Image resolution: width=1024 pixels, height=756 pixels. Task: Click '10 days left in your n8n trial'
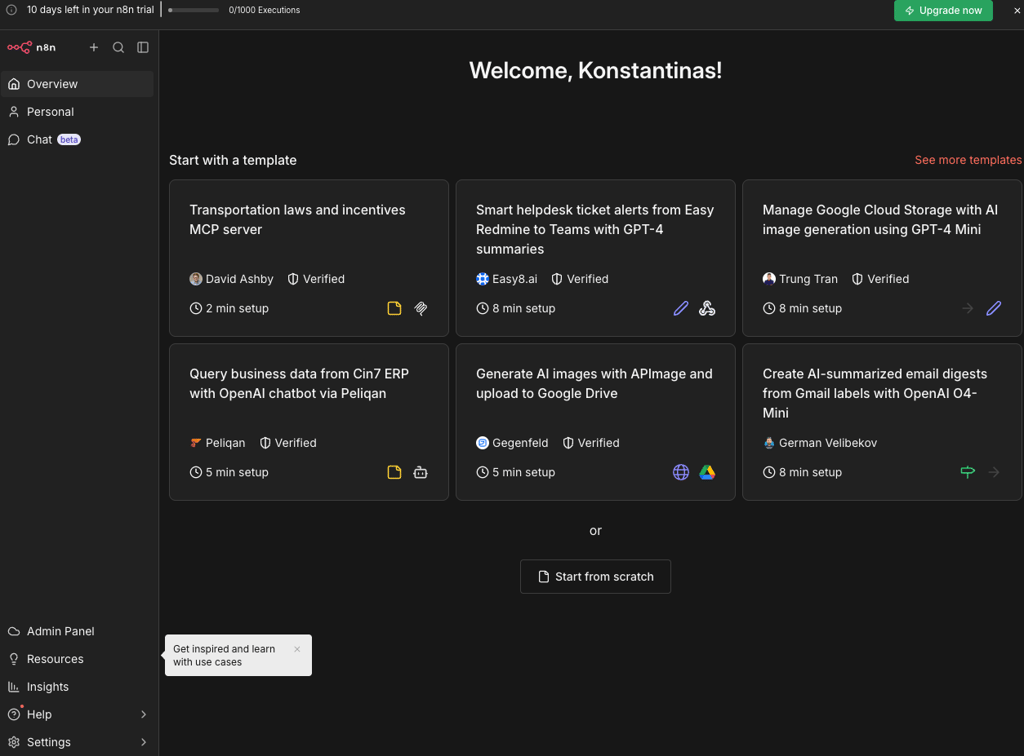coord(90,10)
